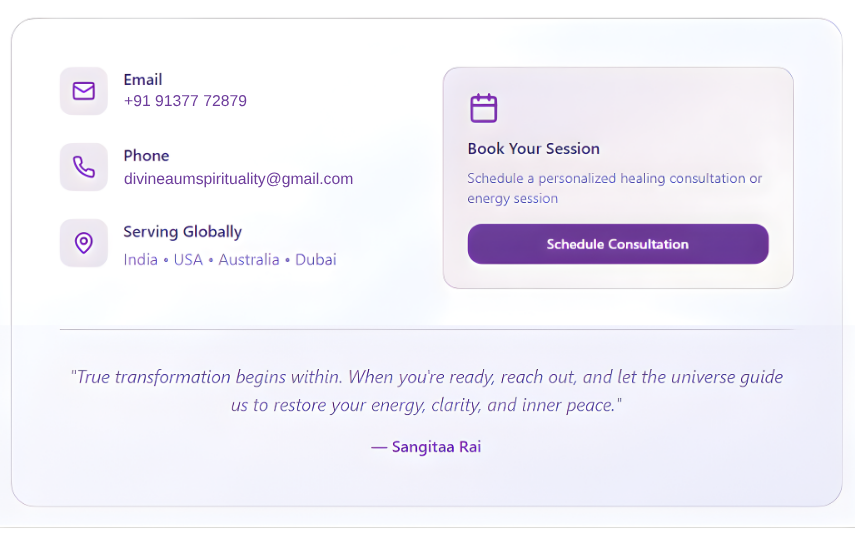855x540 pixels.
Task: Click the phone handset icon
Action: tap(84, 167)
